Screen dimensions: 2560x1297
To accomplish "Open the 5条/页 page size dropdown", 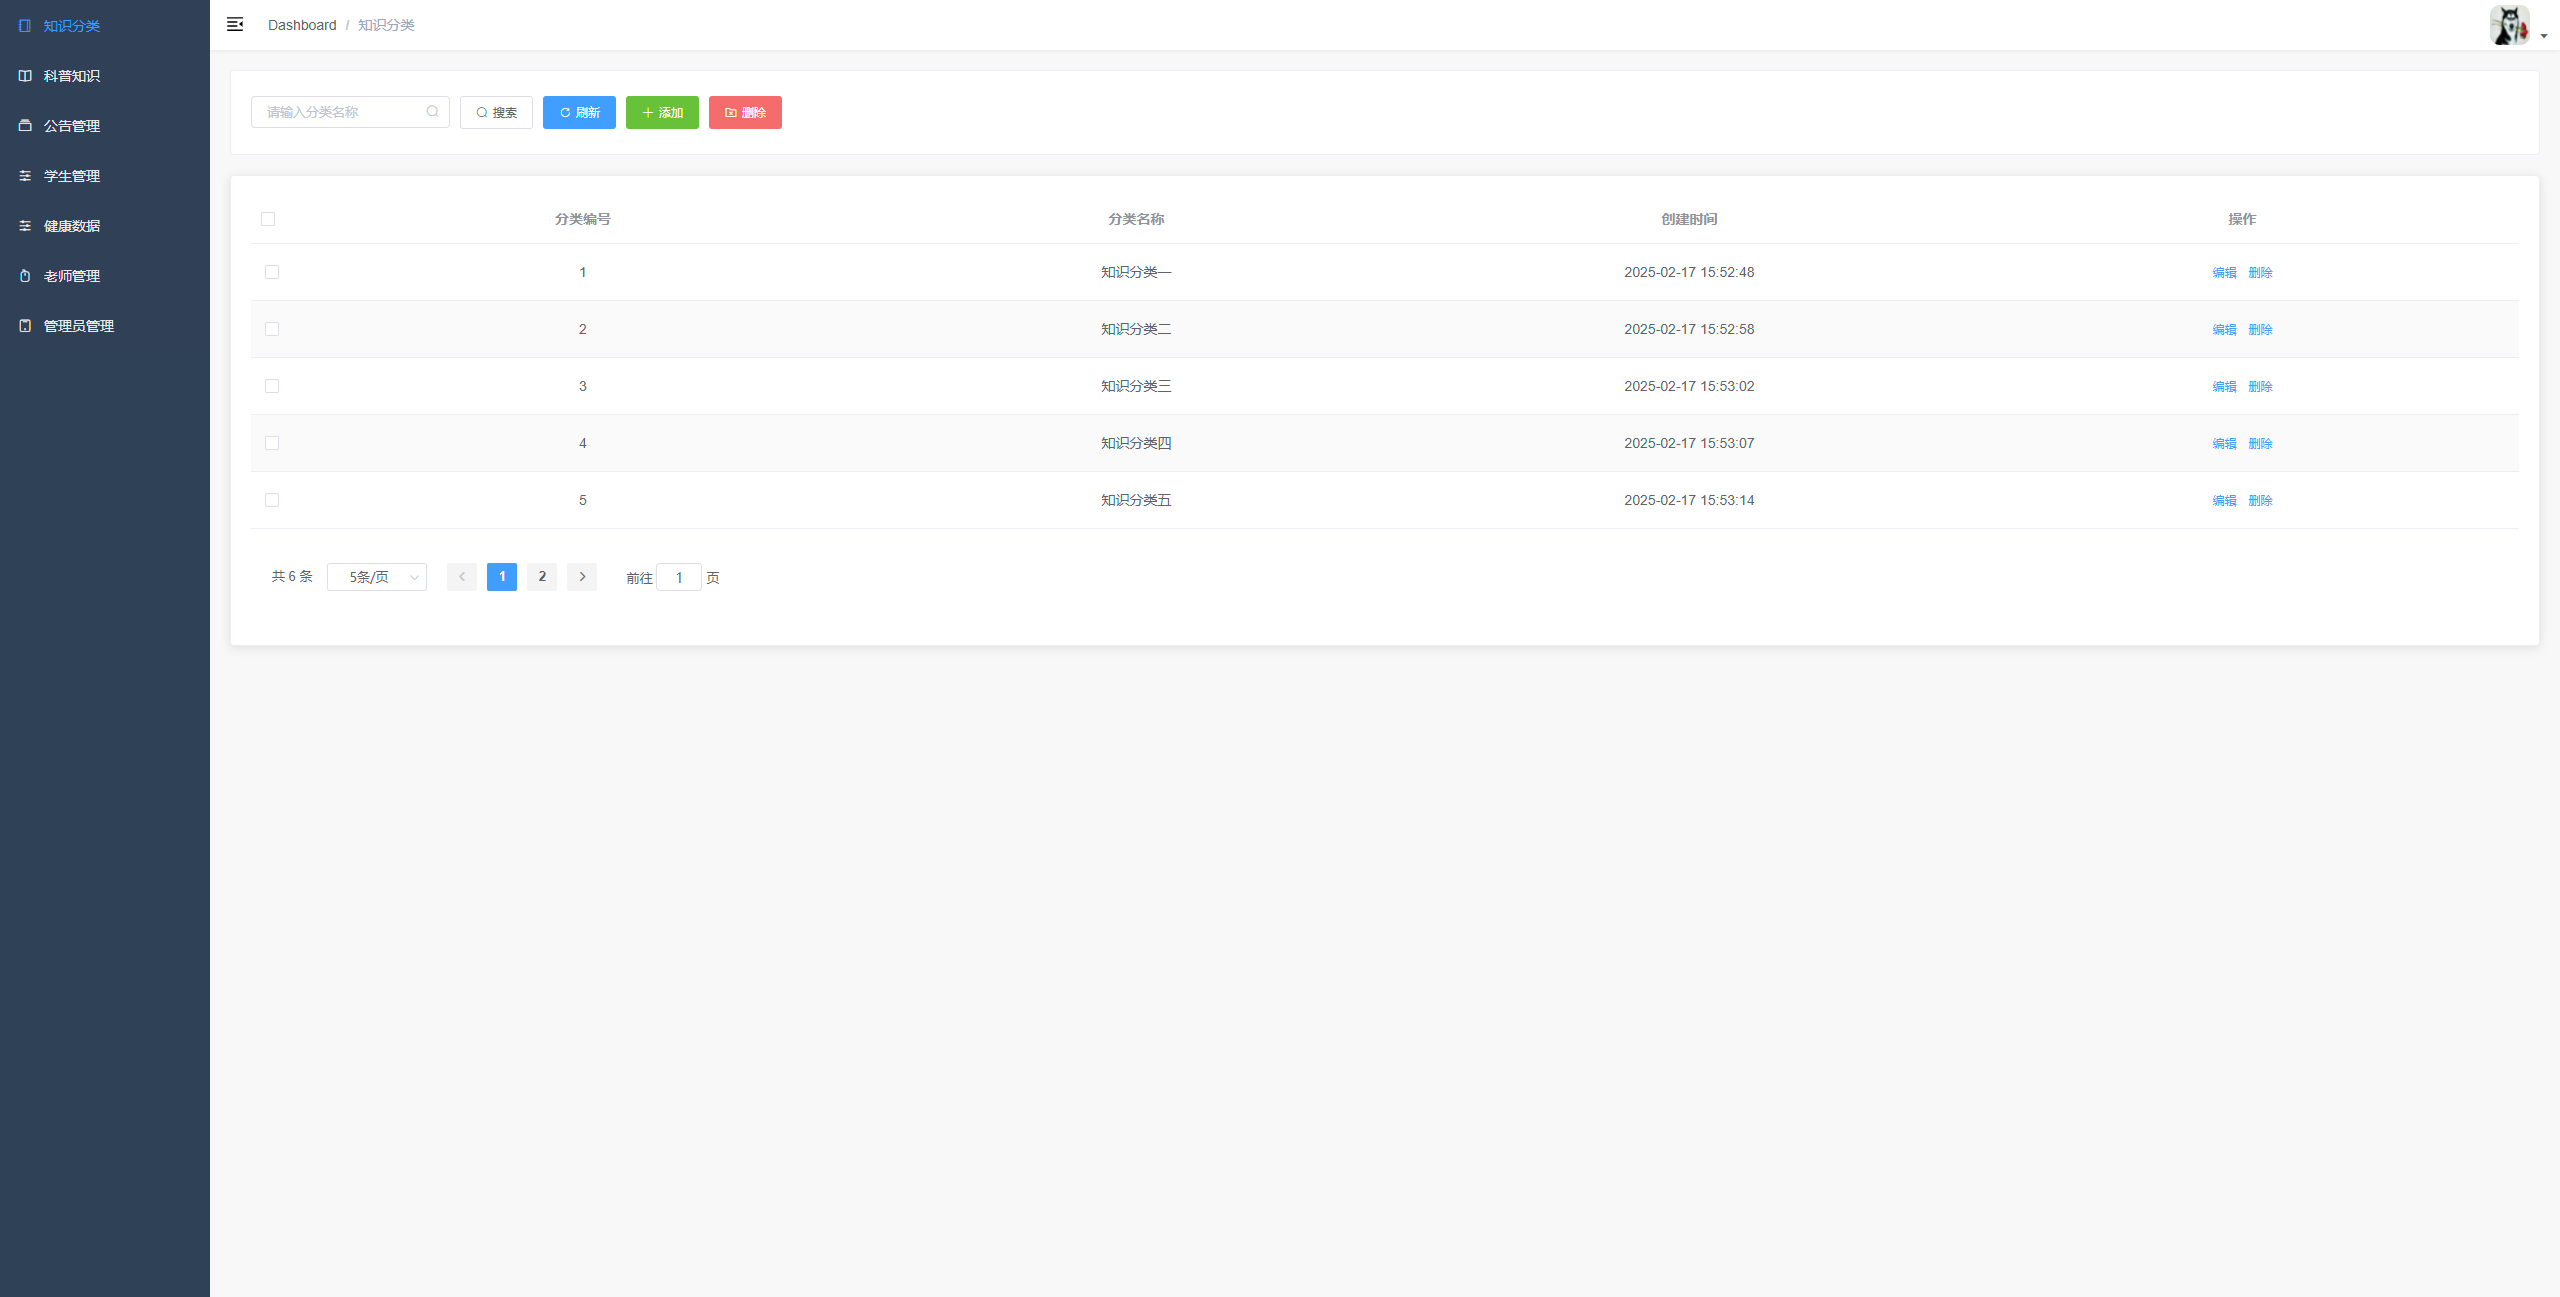I will pos(377,577).
